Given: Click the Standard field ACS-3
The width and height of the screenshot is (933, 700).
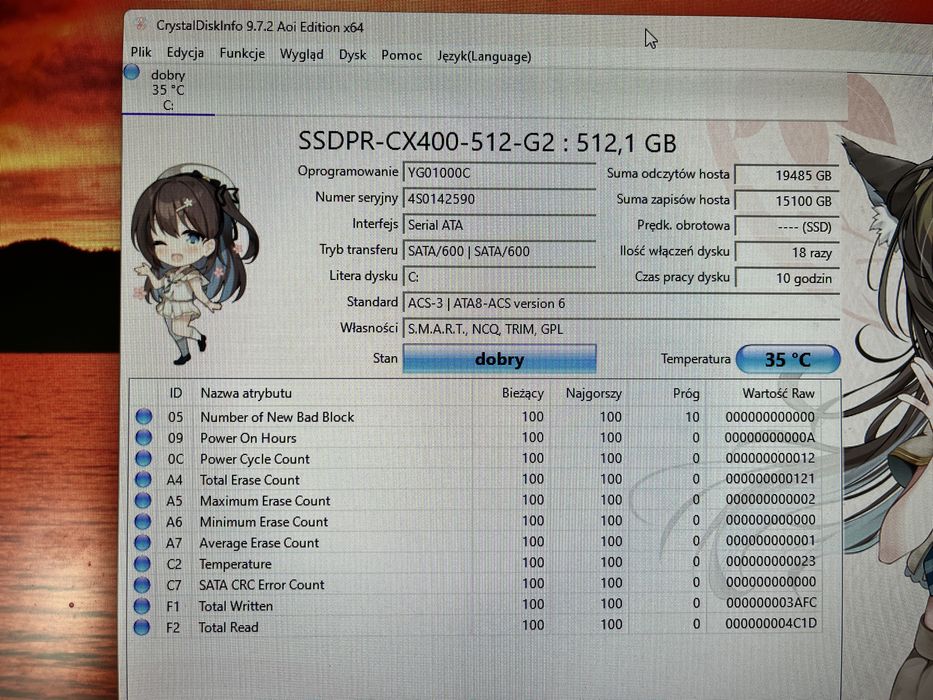Looking at the screenshot, I should 621,304.
